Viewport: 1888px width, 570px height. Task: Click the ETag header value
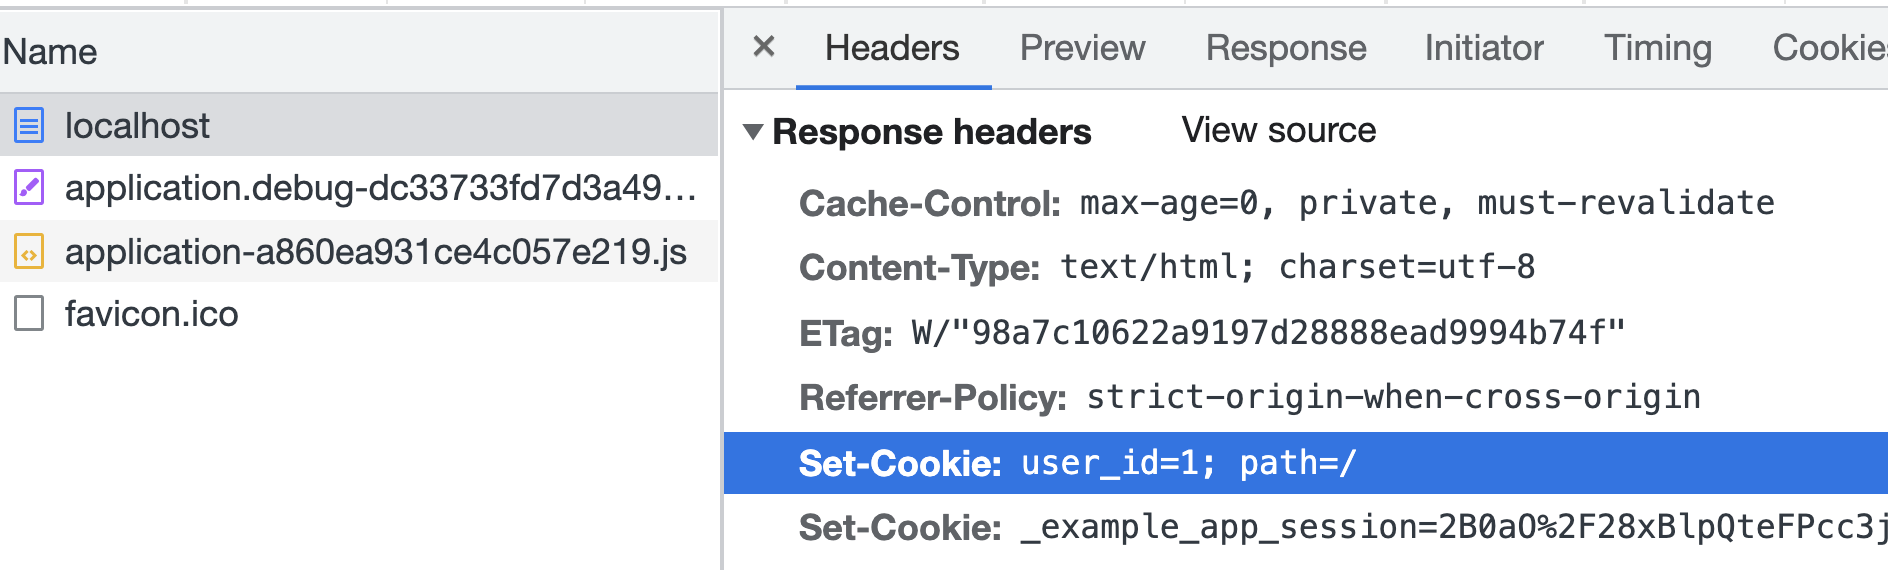tap(1268, 332)
